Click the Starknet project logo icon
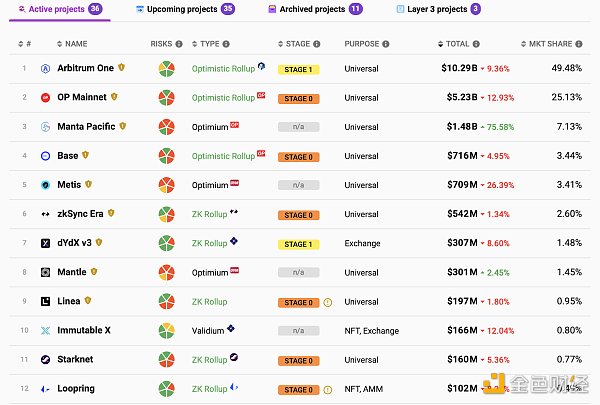The height and width of the screenshot is (405, 600). [46, 359]
